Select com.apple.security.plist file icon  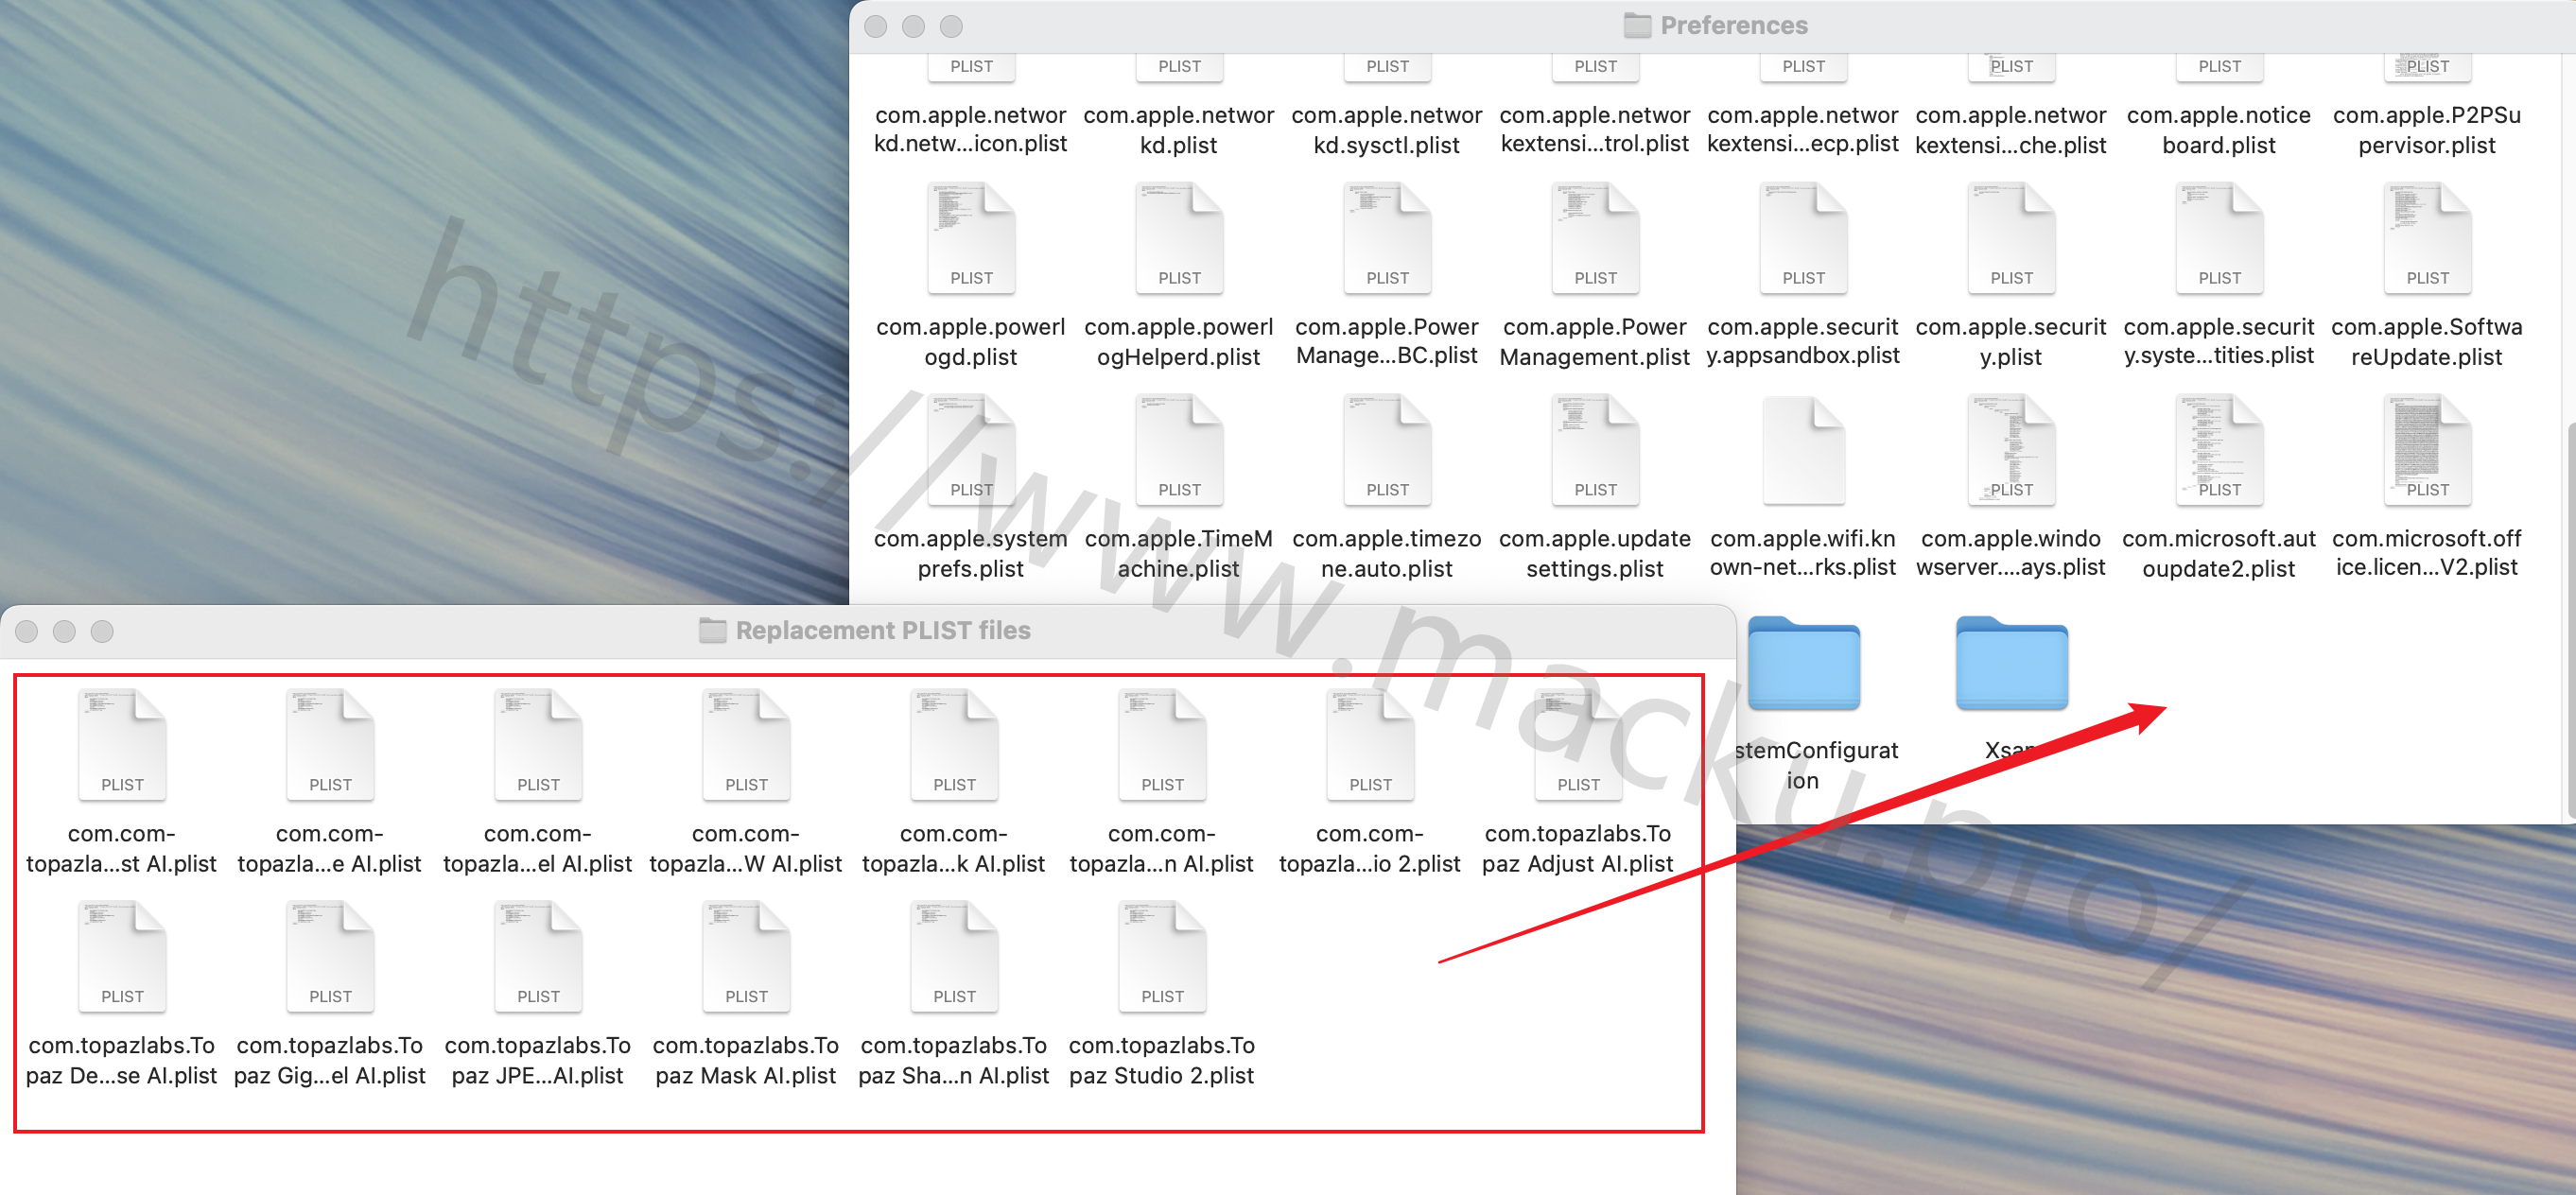pos(2011,238)
